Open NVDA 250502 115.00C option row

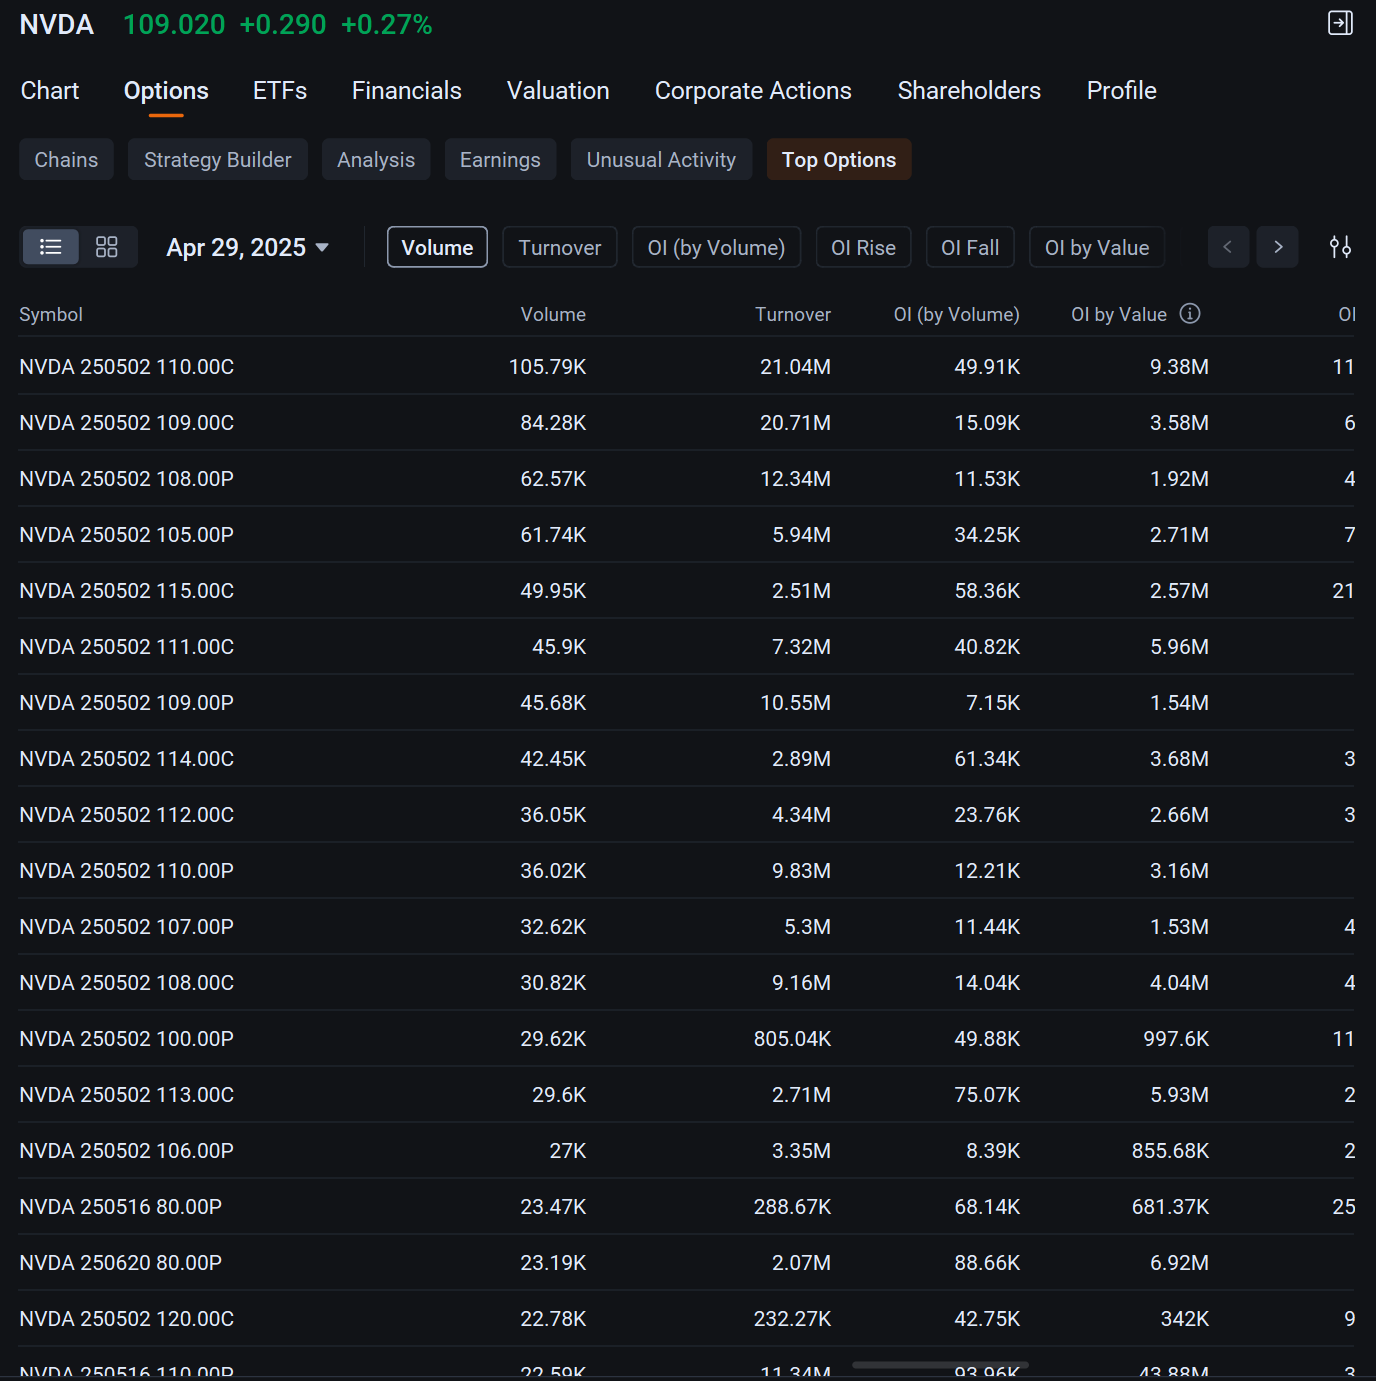(x=687, y=590)
